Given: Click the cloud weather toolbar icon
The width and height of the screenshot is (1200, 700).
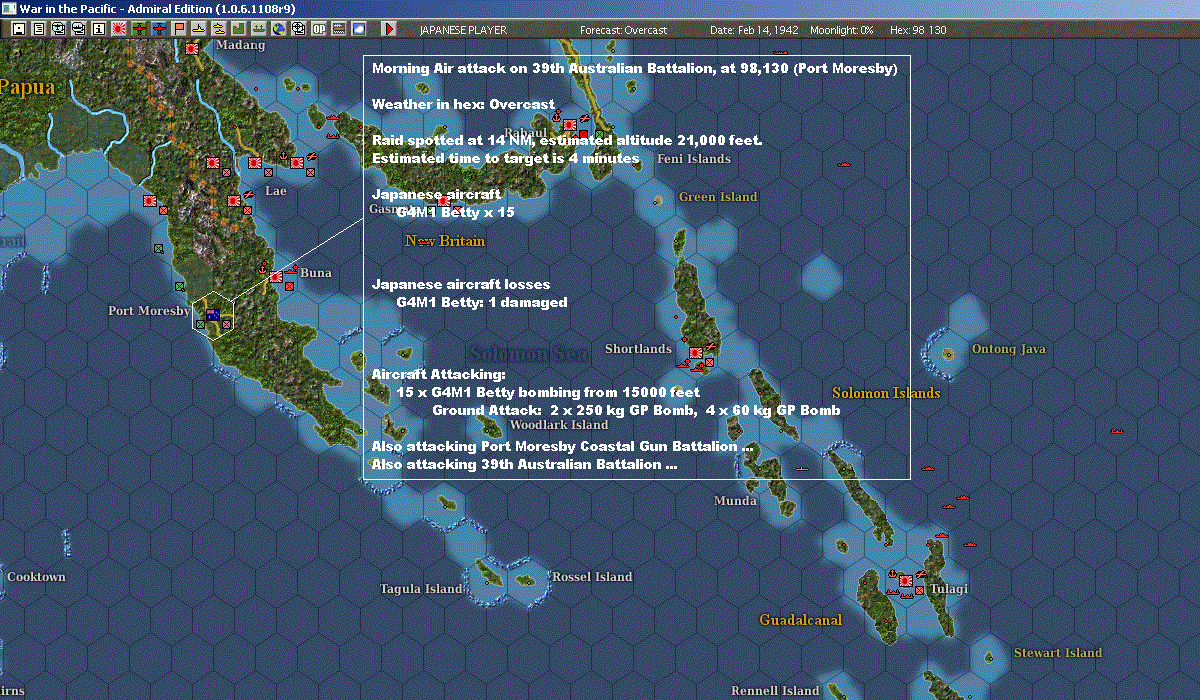Looking at the screenshot, I should point(358,29).
